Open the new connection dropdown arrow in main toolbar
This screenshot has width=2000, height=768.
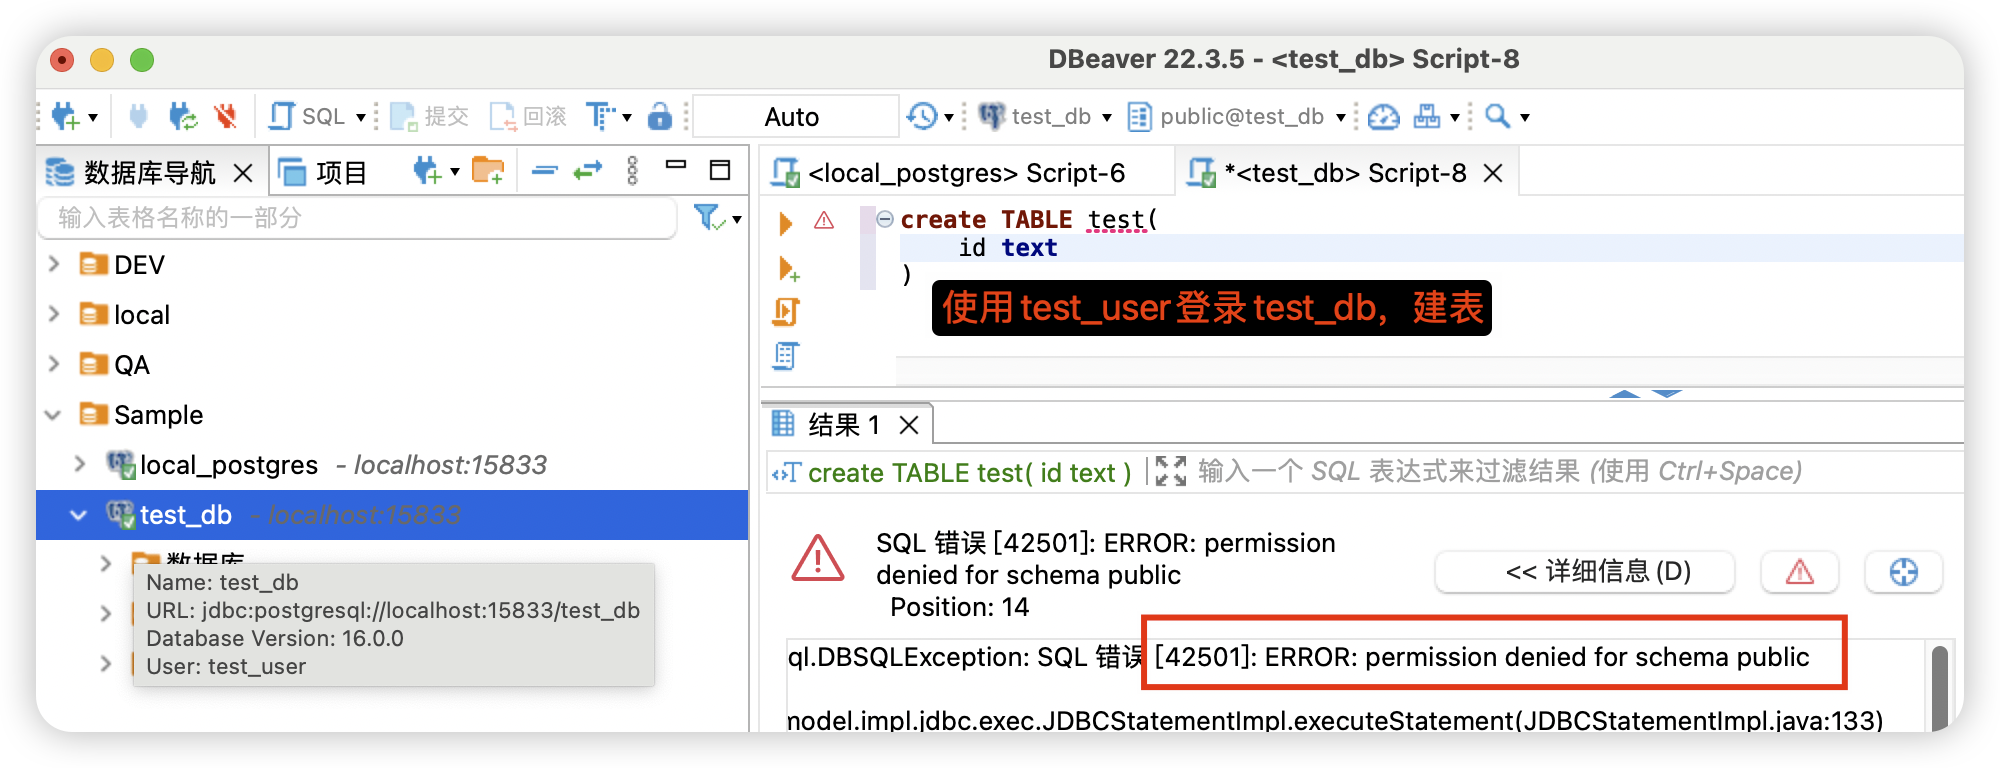[93, 118]
